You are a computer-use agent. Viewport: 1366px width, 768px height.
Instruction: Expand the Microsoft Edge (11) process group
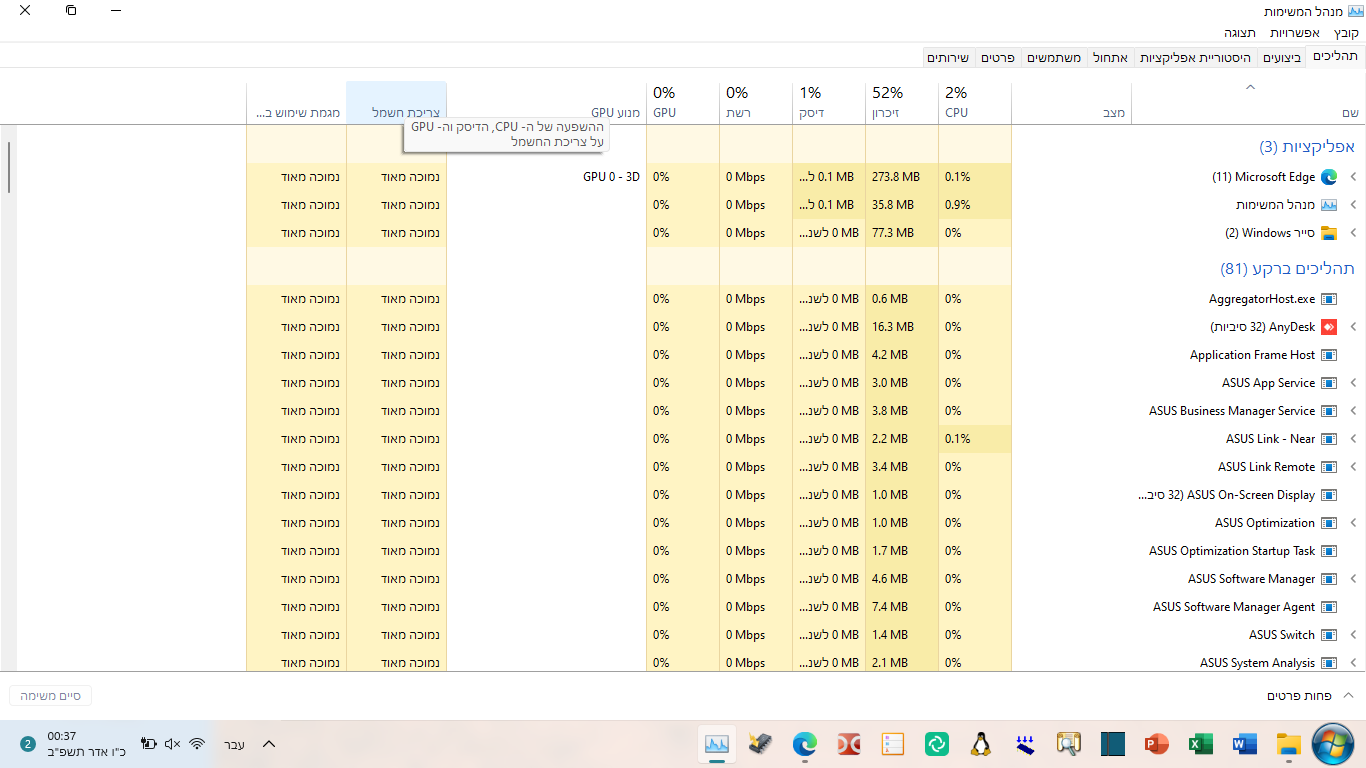pyautogui.click(x=1354, y=177)
